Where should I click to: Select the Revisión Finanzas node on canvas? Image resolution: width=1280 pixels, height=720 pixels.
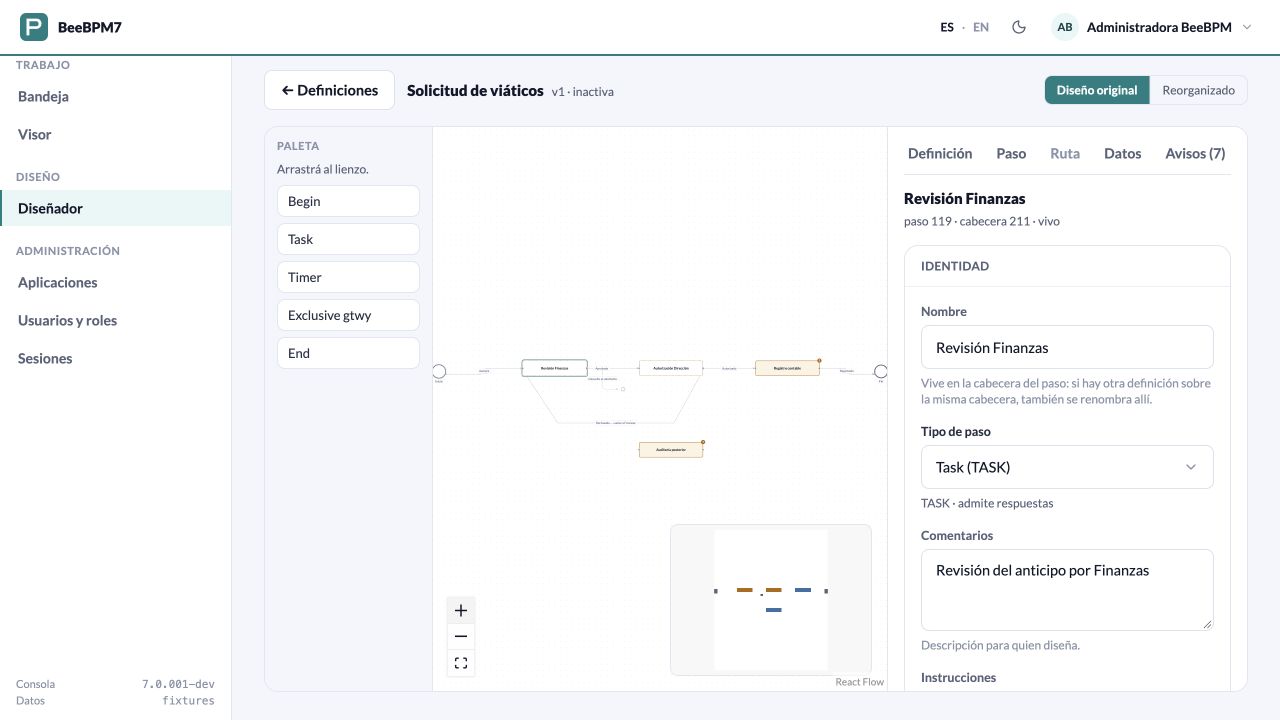(x=555, y=368)
